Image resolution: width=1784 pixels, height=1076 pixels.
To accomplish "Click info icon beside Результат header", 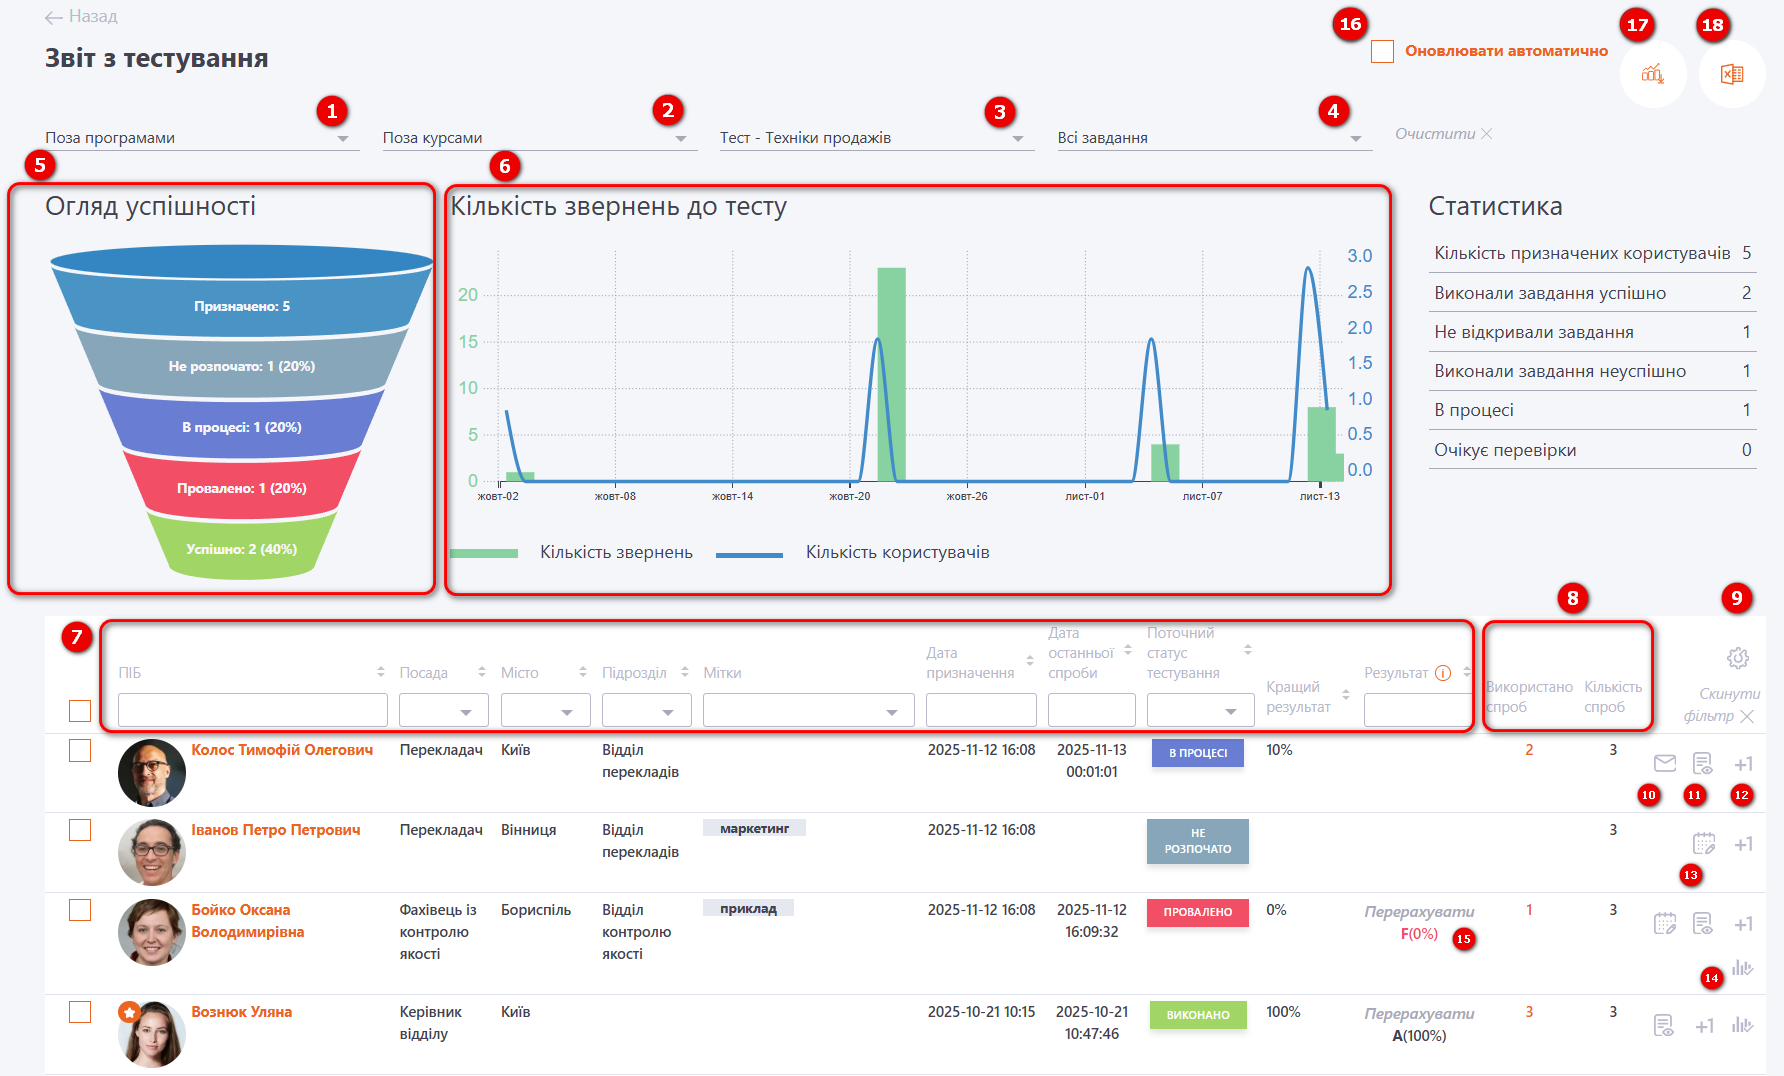I will coord(1443,673).
